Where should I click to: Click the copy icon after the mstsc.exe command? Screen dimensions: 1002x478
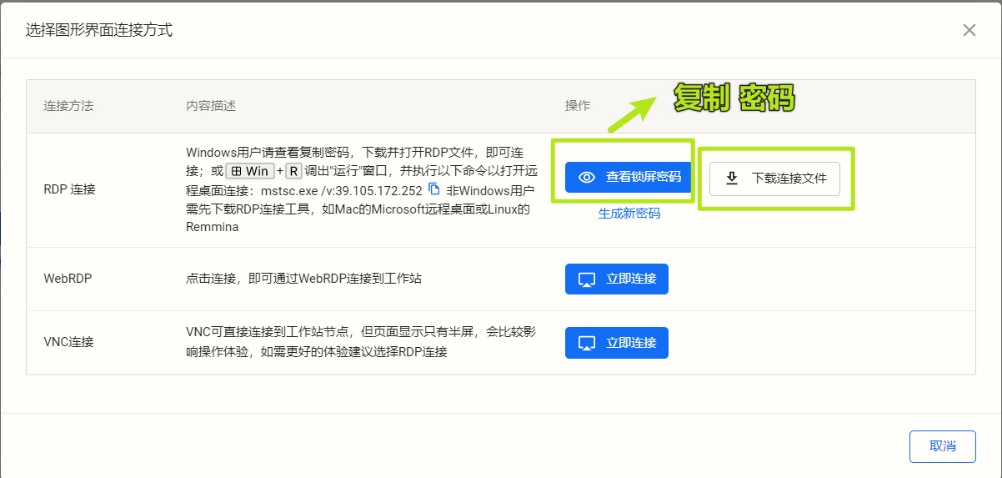pos(434,189)
